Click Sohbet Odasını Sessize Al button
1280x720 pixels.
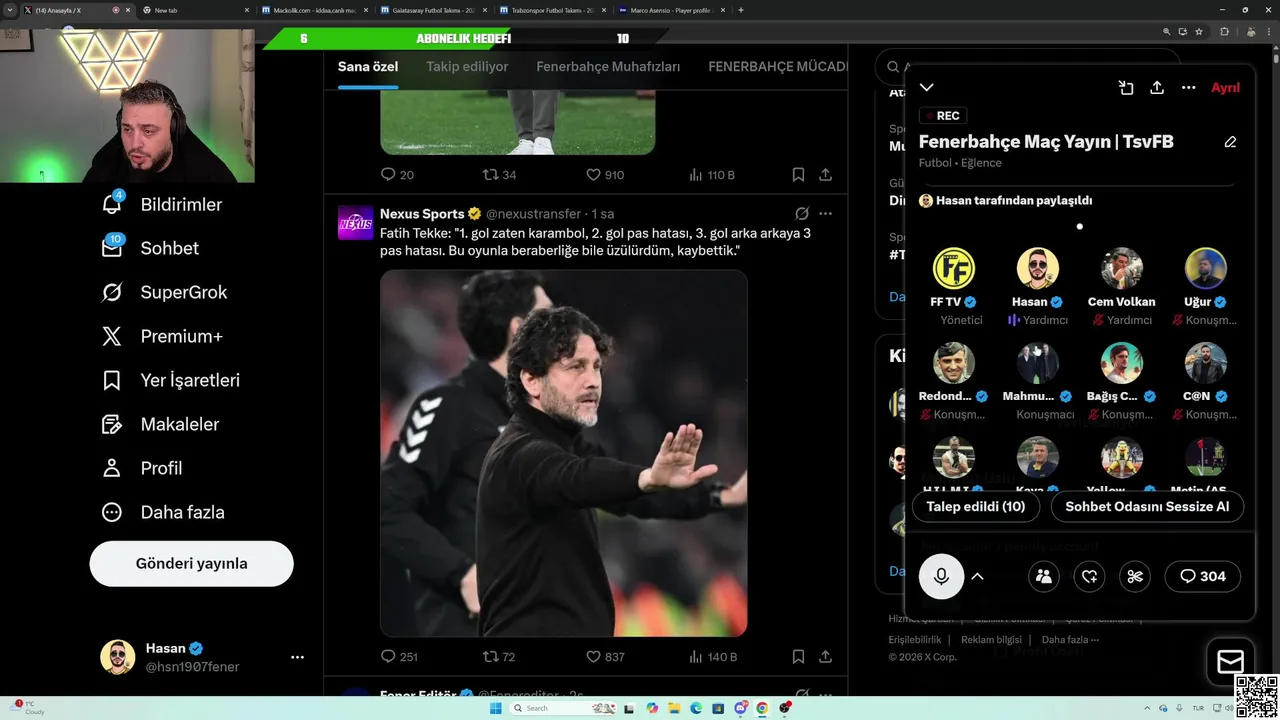1147,507
